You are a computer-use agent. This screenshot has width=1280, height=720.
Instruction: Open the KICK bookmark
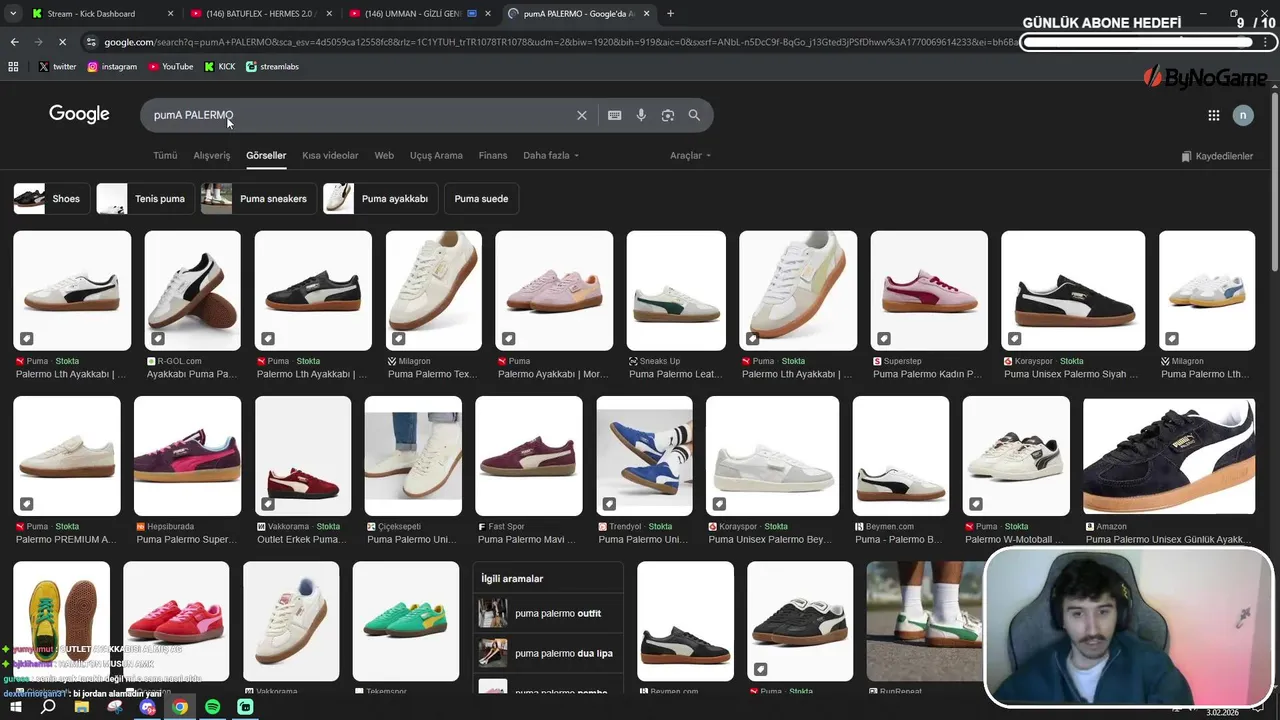coord(220,66)
